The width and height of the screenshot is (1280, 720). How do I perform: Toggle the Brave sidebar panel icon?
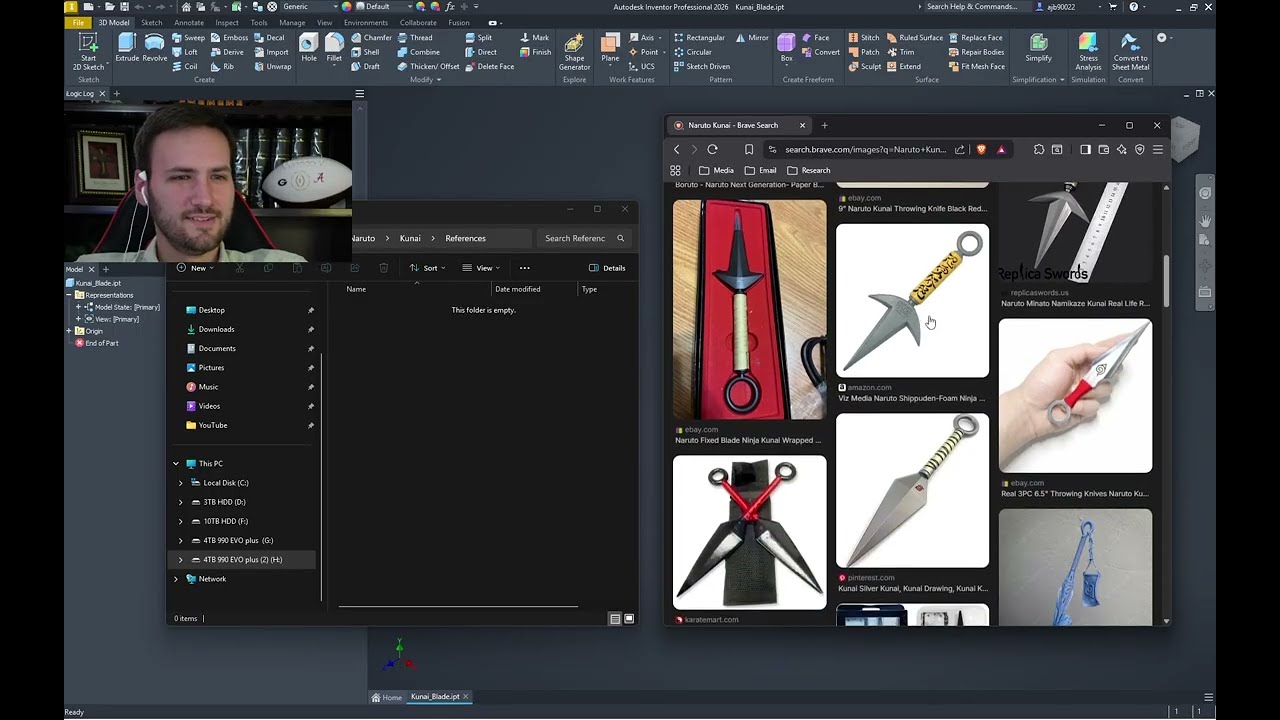point(1085,150)
